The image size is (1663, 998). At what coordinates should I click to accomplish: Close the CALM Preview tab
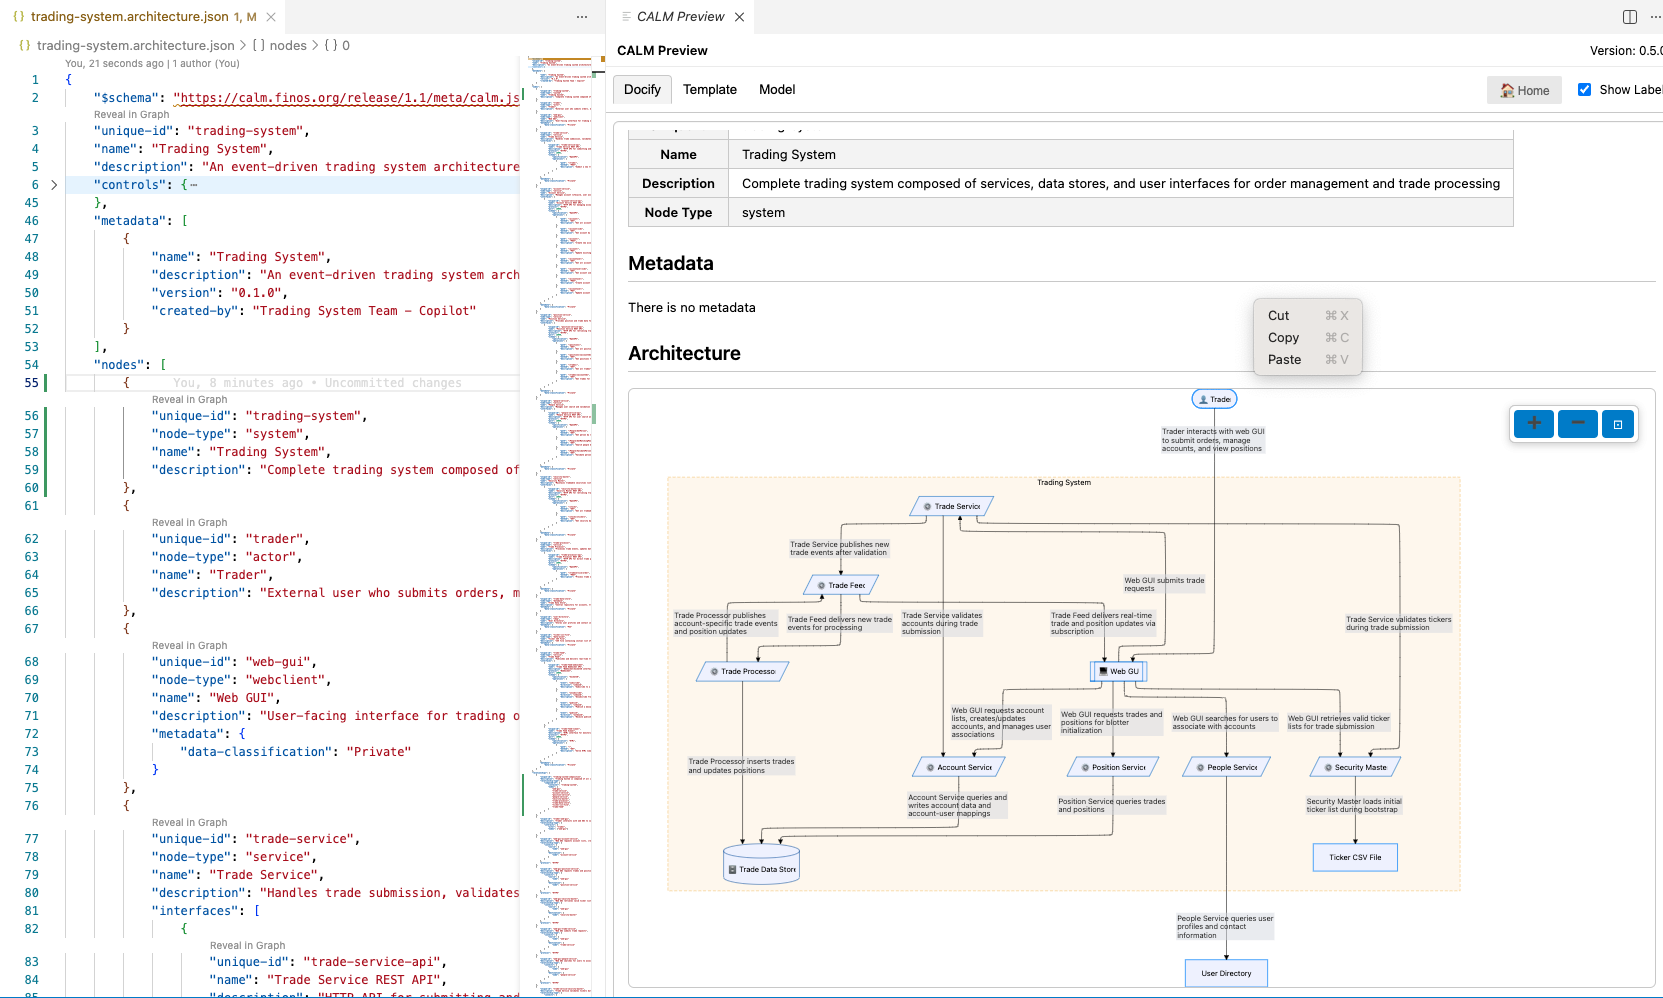(x=739, y=17)
